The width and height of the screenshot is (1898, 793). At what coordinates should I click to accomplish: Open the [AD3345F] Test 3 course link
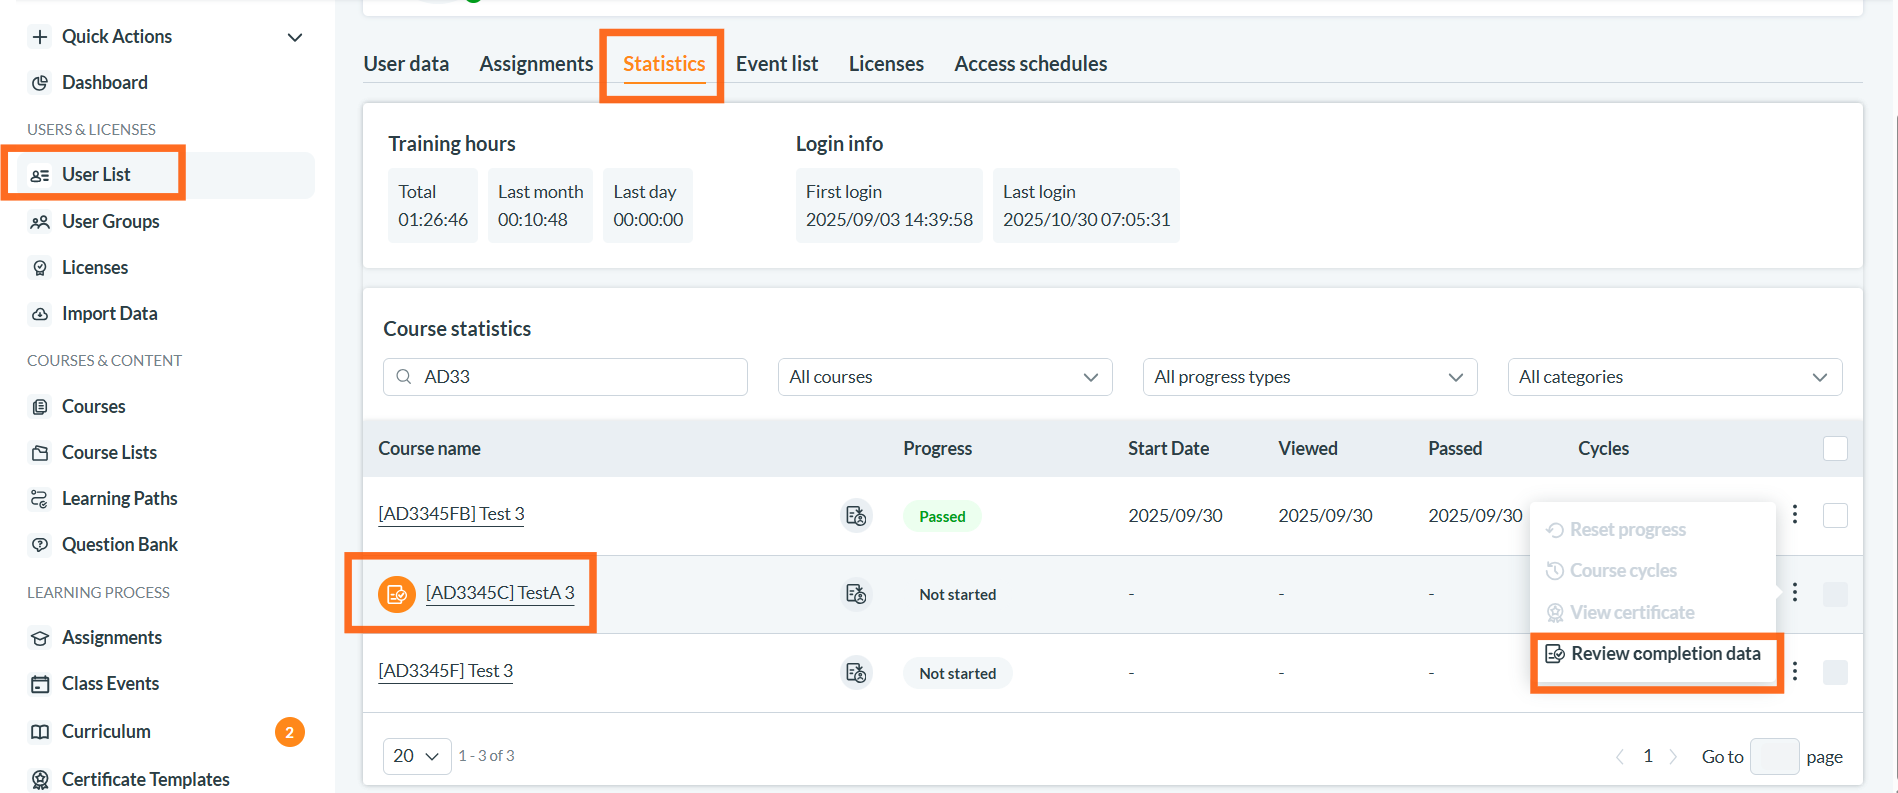[445, 671]
